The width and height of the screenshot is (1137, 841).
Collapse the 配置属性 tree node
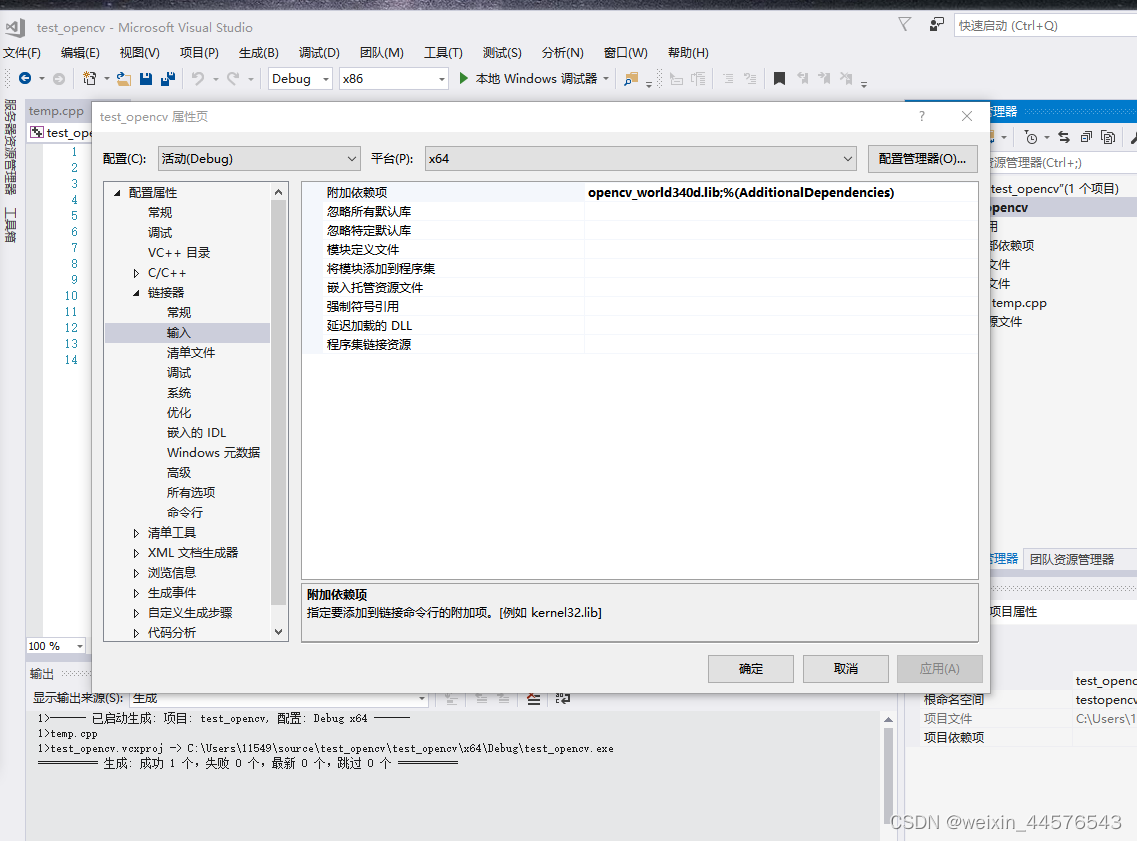click(117, 193)
